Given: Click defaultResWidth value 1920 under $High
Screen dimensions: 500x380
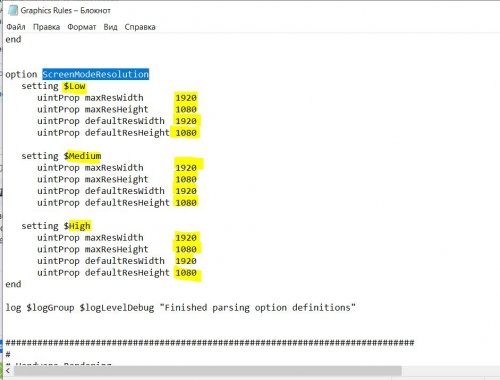Looking at the screenshot, I should click(186, 261).
